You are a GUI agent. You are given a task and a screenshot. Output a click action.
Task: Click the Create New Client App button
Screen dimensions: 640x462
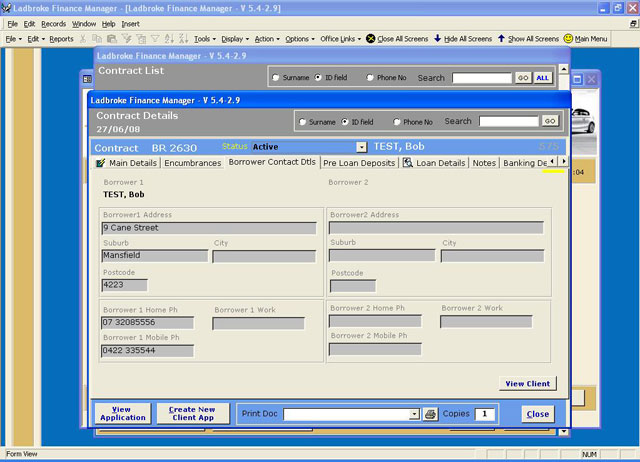[193, 413]
